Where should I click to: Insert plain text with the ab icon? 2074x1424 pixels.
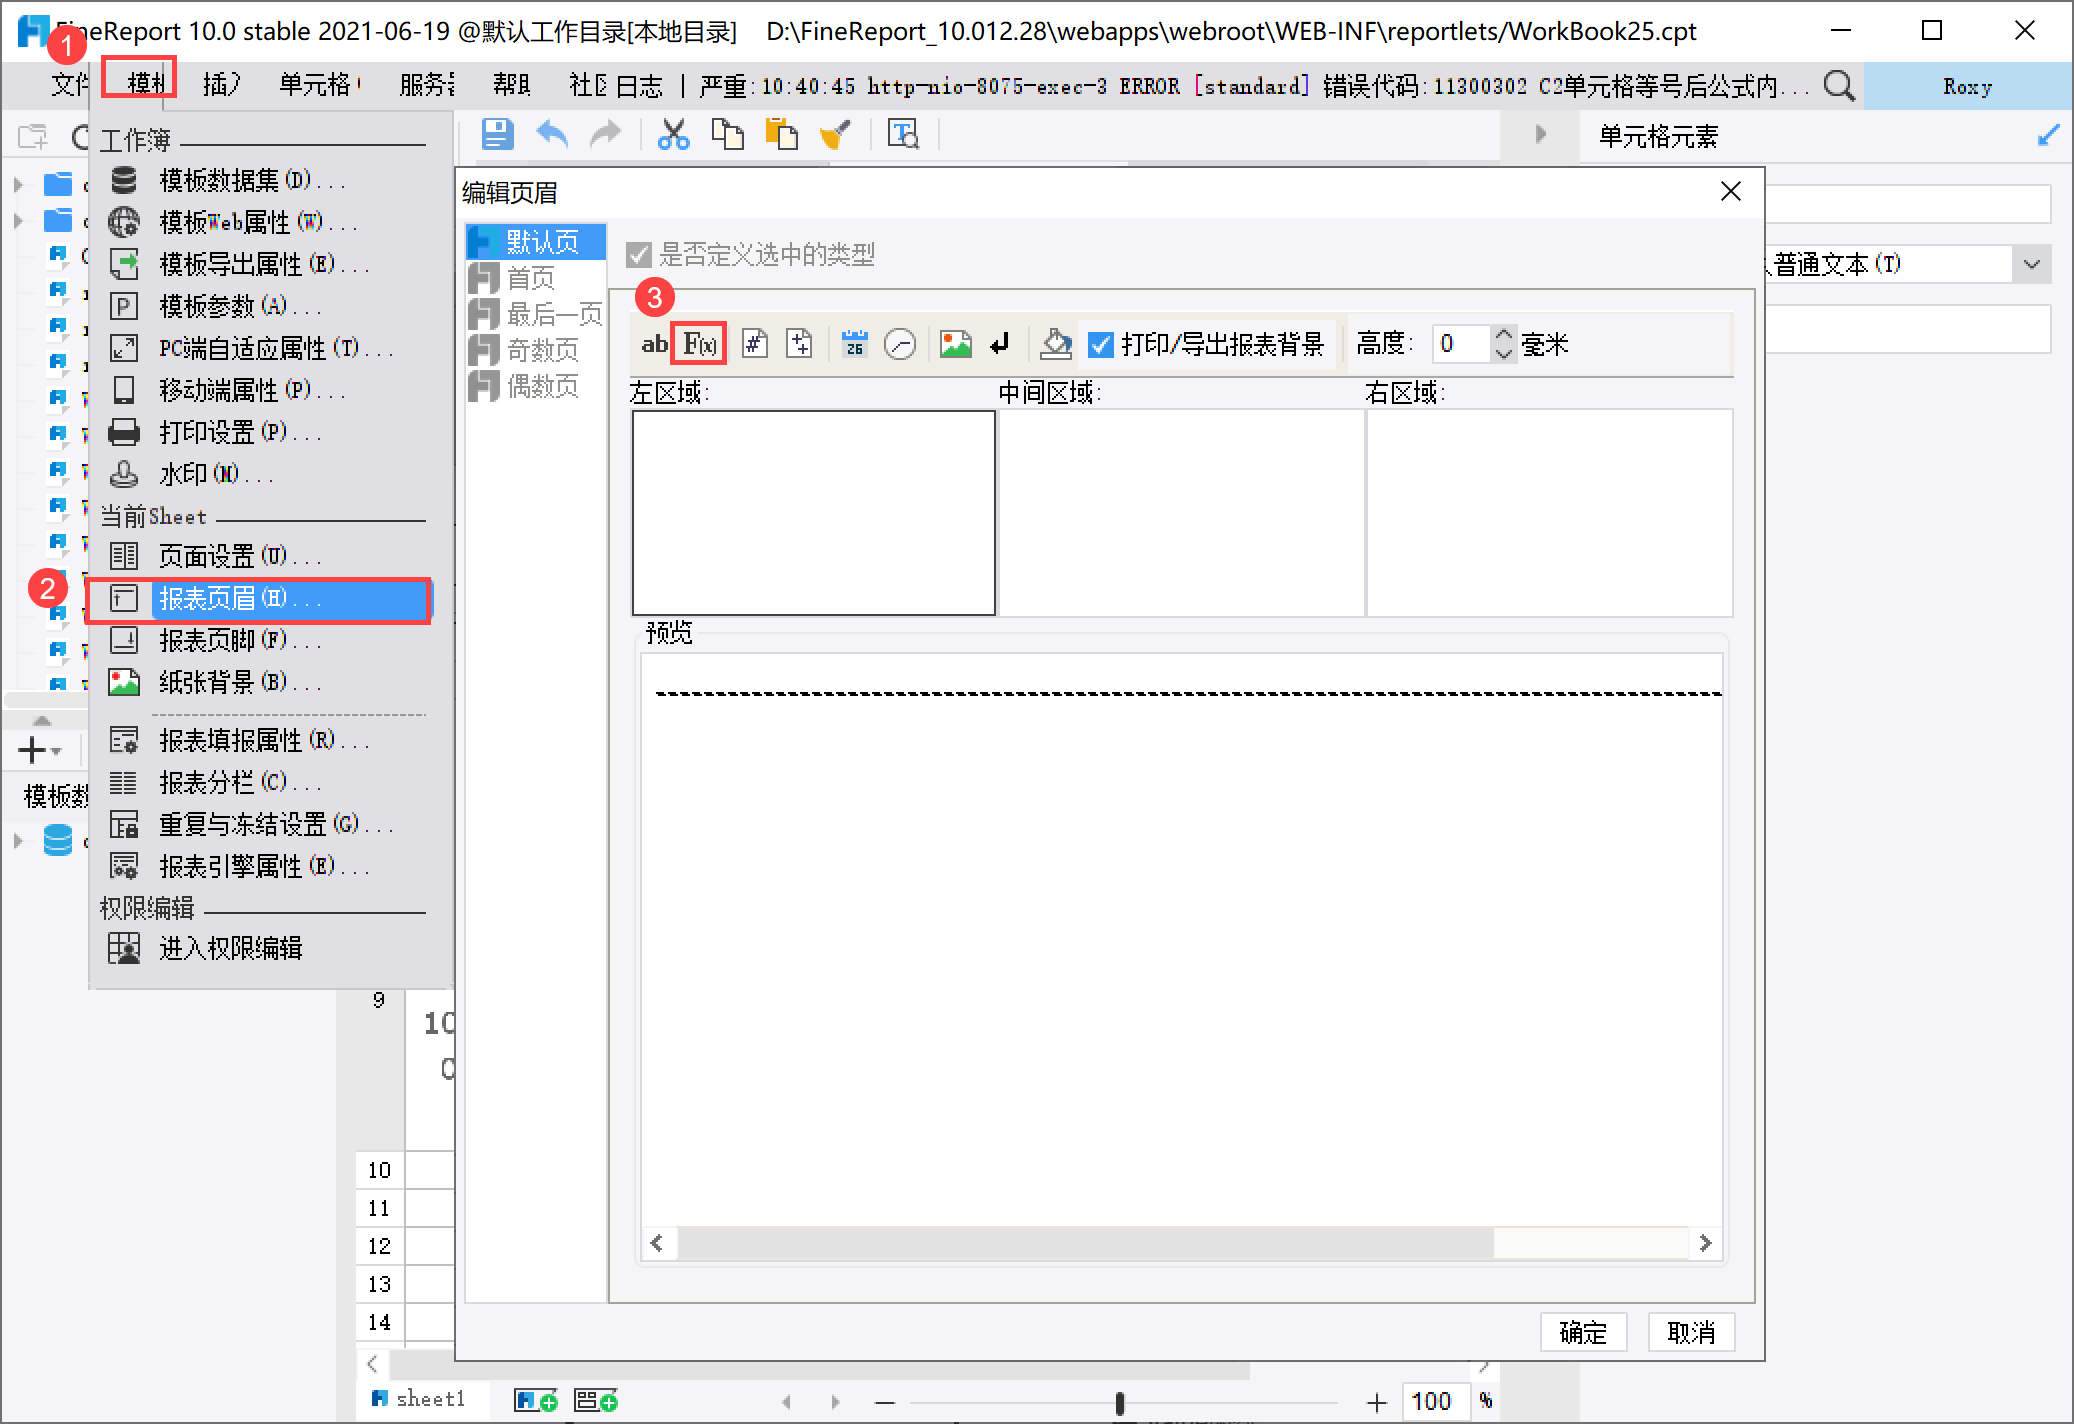654,345
